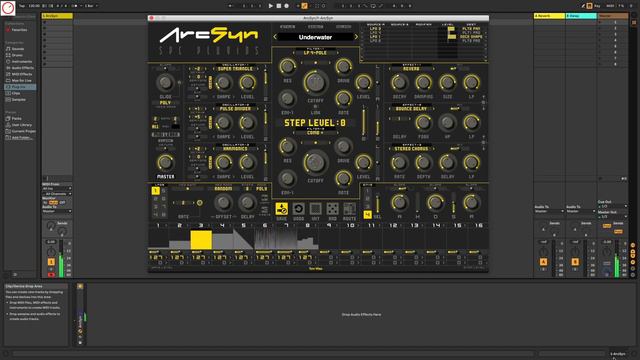The height and width of the screenshot is (360, 640).
Task: Click the Filter 1 Res knob
Action: tap(287, 67)
